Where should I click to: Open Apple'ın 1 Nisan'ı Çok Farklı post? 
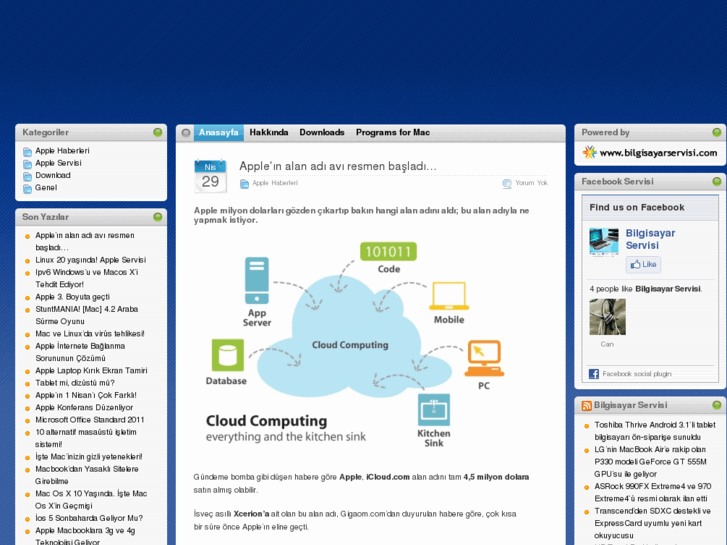coord(86,395)
